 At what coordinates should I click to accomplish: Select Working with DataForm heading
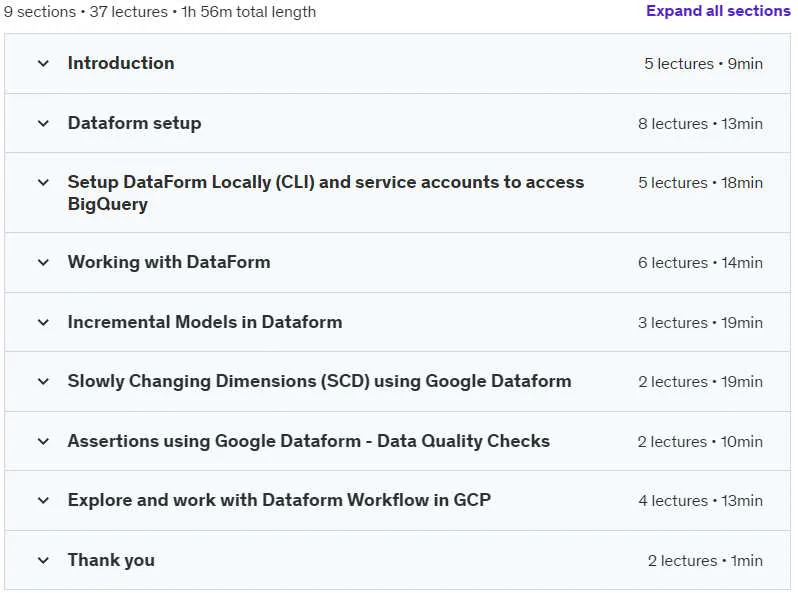point(169,262)
